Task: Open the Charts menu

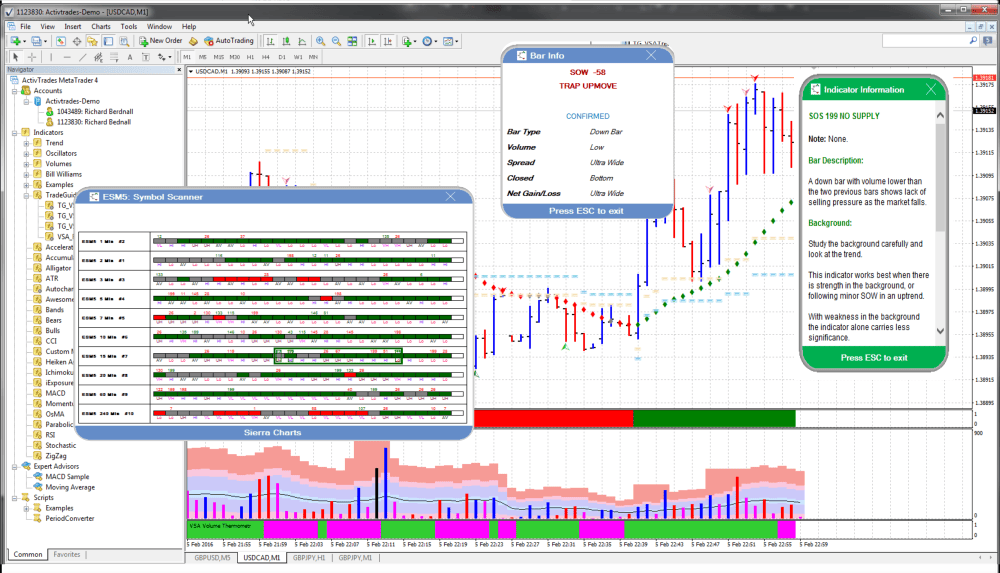Action: pos(101,27)
